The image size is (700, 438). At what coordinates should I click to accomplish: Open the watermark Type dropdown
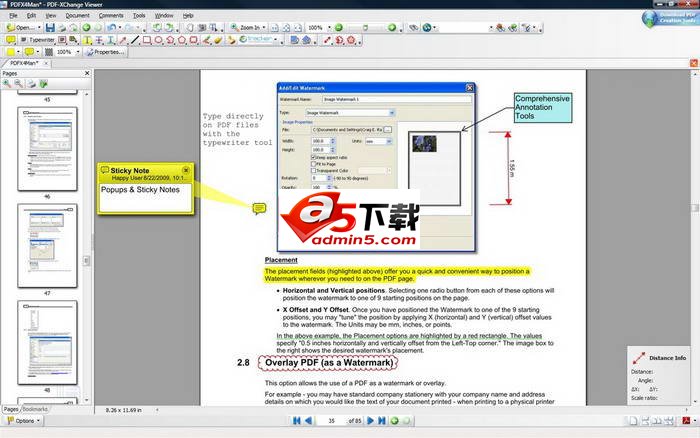(392, 113)
